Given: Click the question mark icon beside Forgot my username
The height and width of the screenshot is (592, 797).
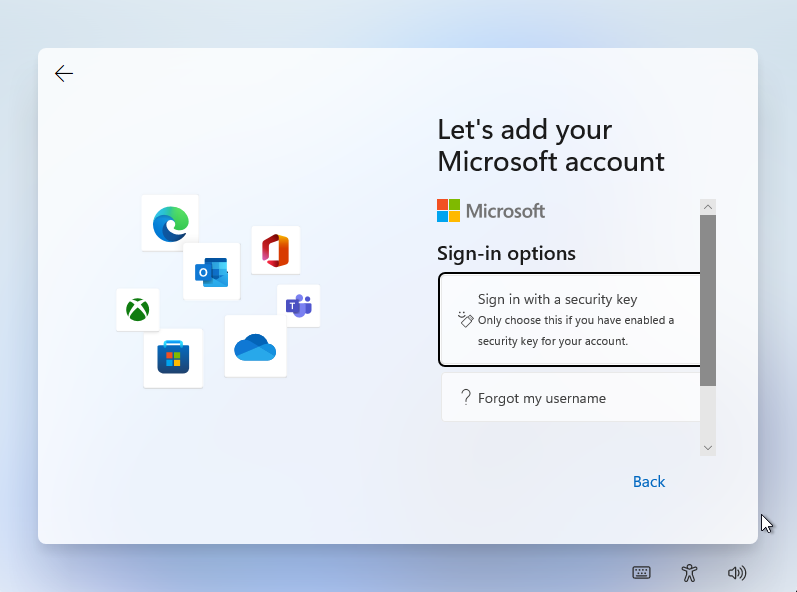Looking at the screenshot, I should [465, 397].
